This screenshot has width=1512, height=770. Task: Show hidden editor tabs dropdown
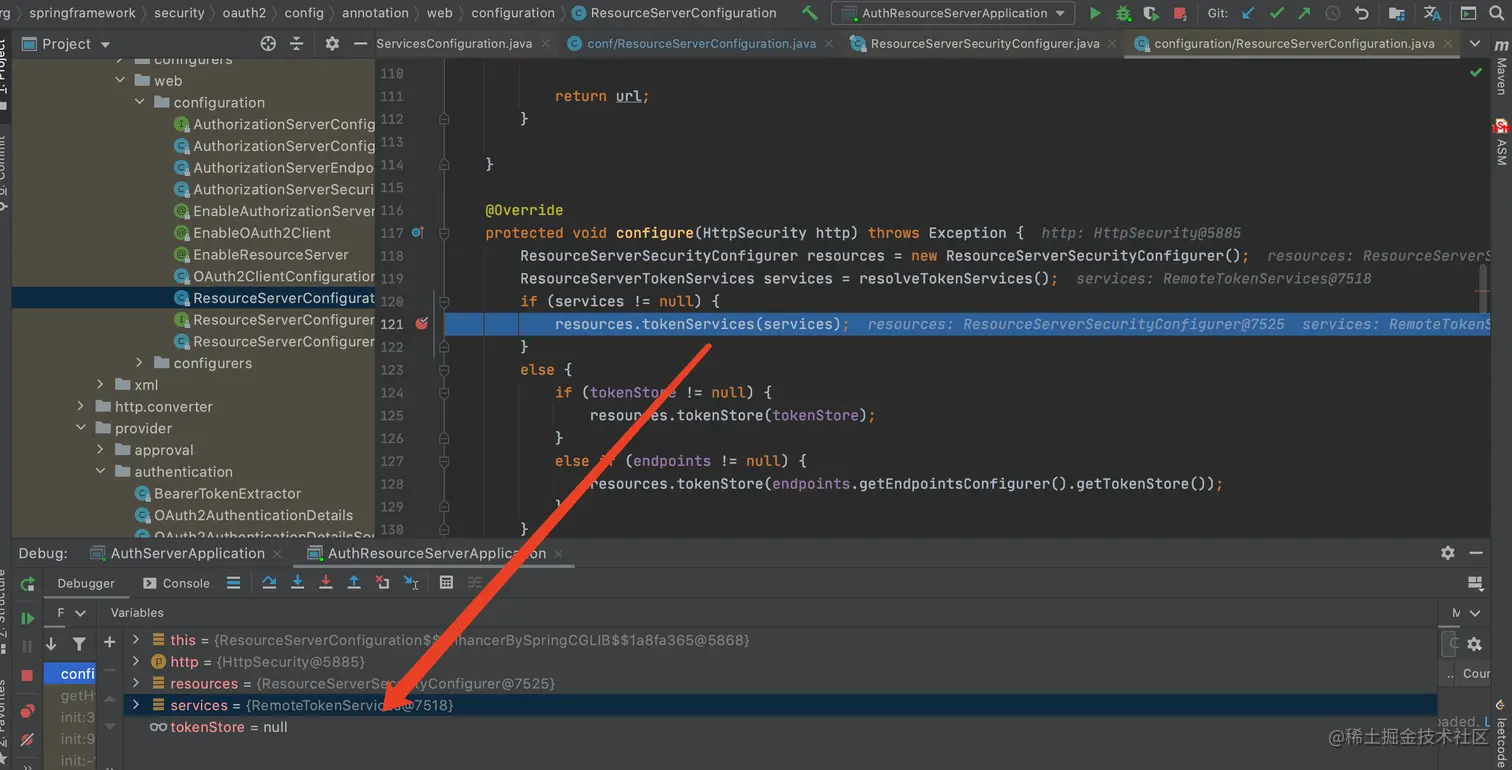[1476, 44]
